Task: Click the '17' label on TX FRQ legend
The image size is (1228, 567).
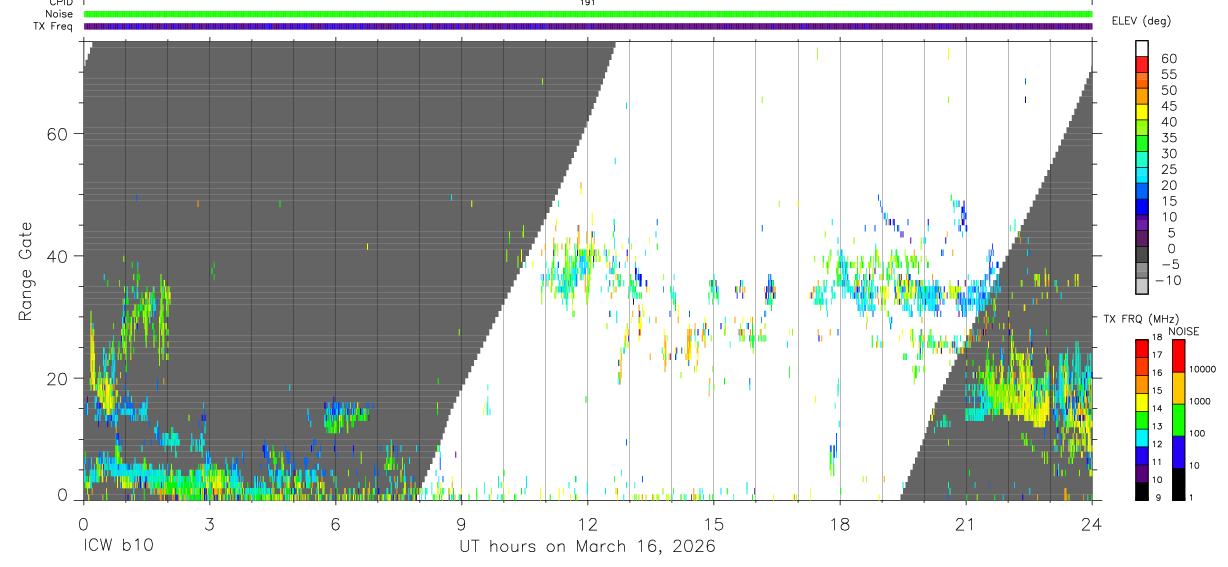Action: tap(1158, 354)
